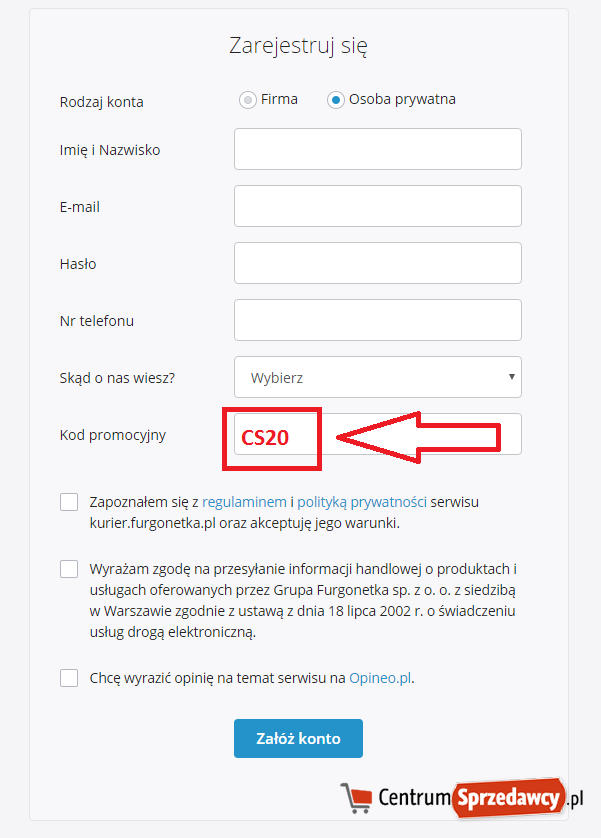601x838 pixels.
Task: Focus the Imię i Nazwisko field
Action: click(x=377, y=149)
